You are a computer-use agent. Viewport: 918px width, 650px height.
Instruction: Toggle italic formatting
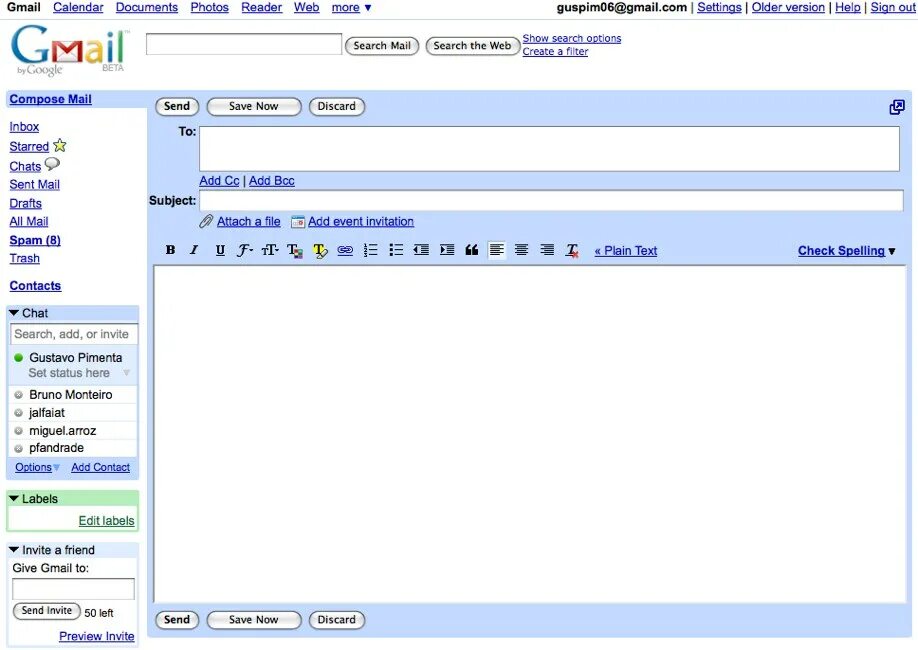coord(194,250)
